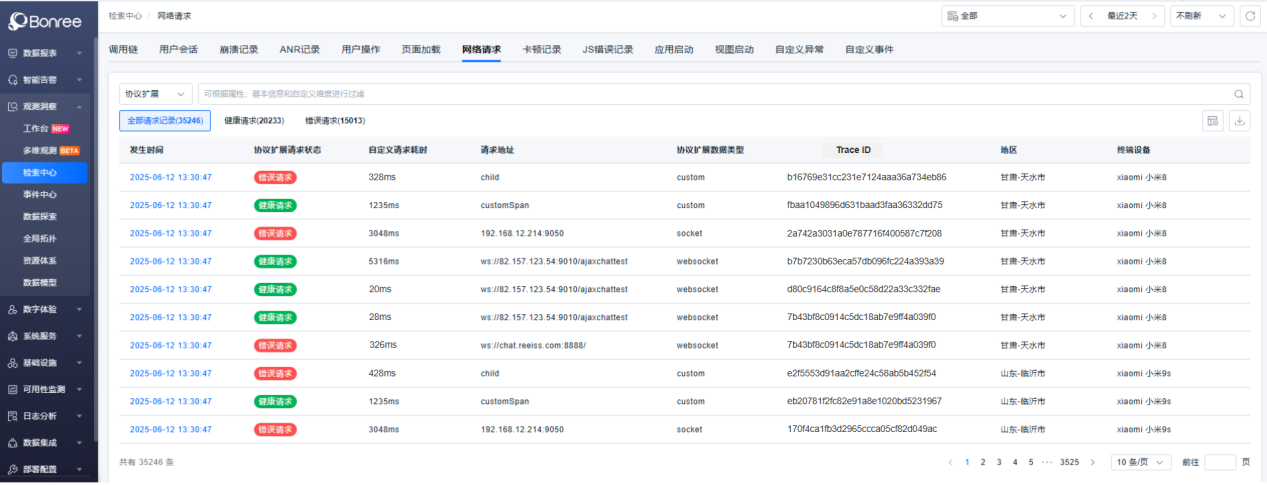Open 事件中心 in the sidebar

[x=40, y=194]
